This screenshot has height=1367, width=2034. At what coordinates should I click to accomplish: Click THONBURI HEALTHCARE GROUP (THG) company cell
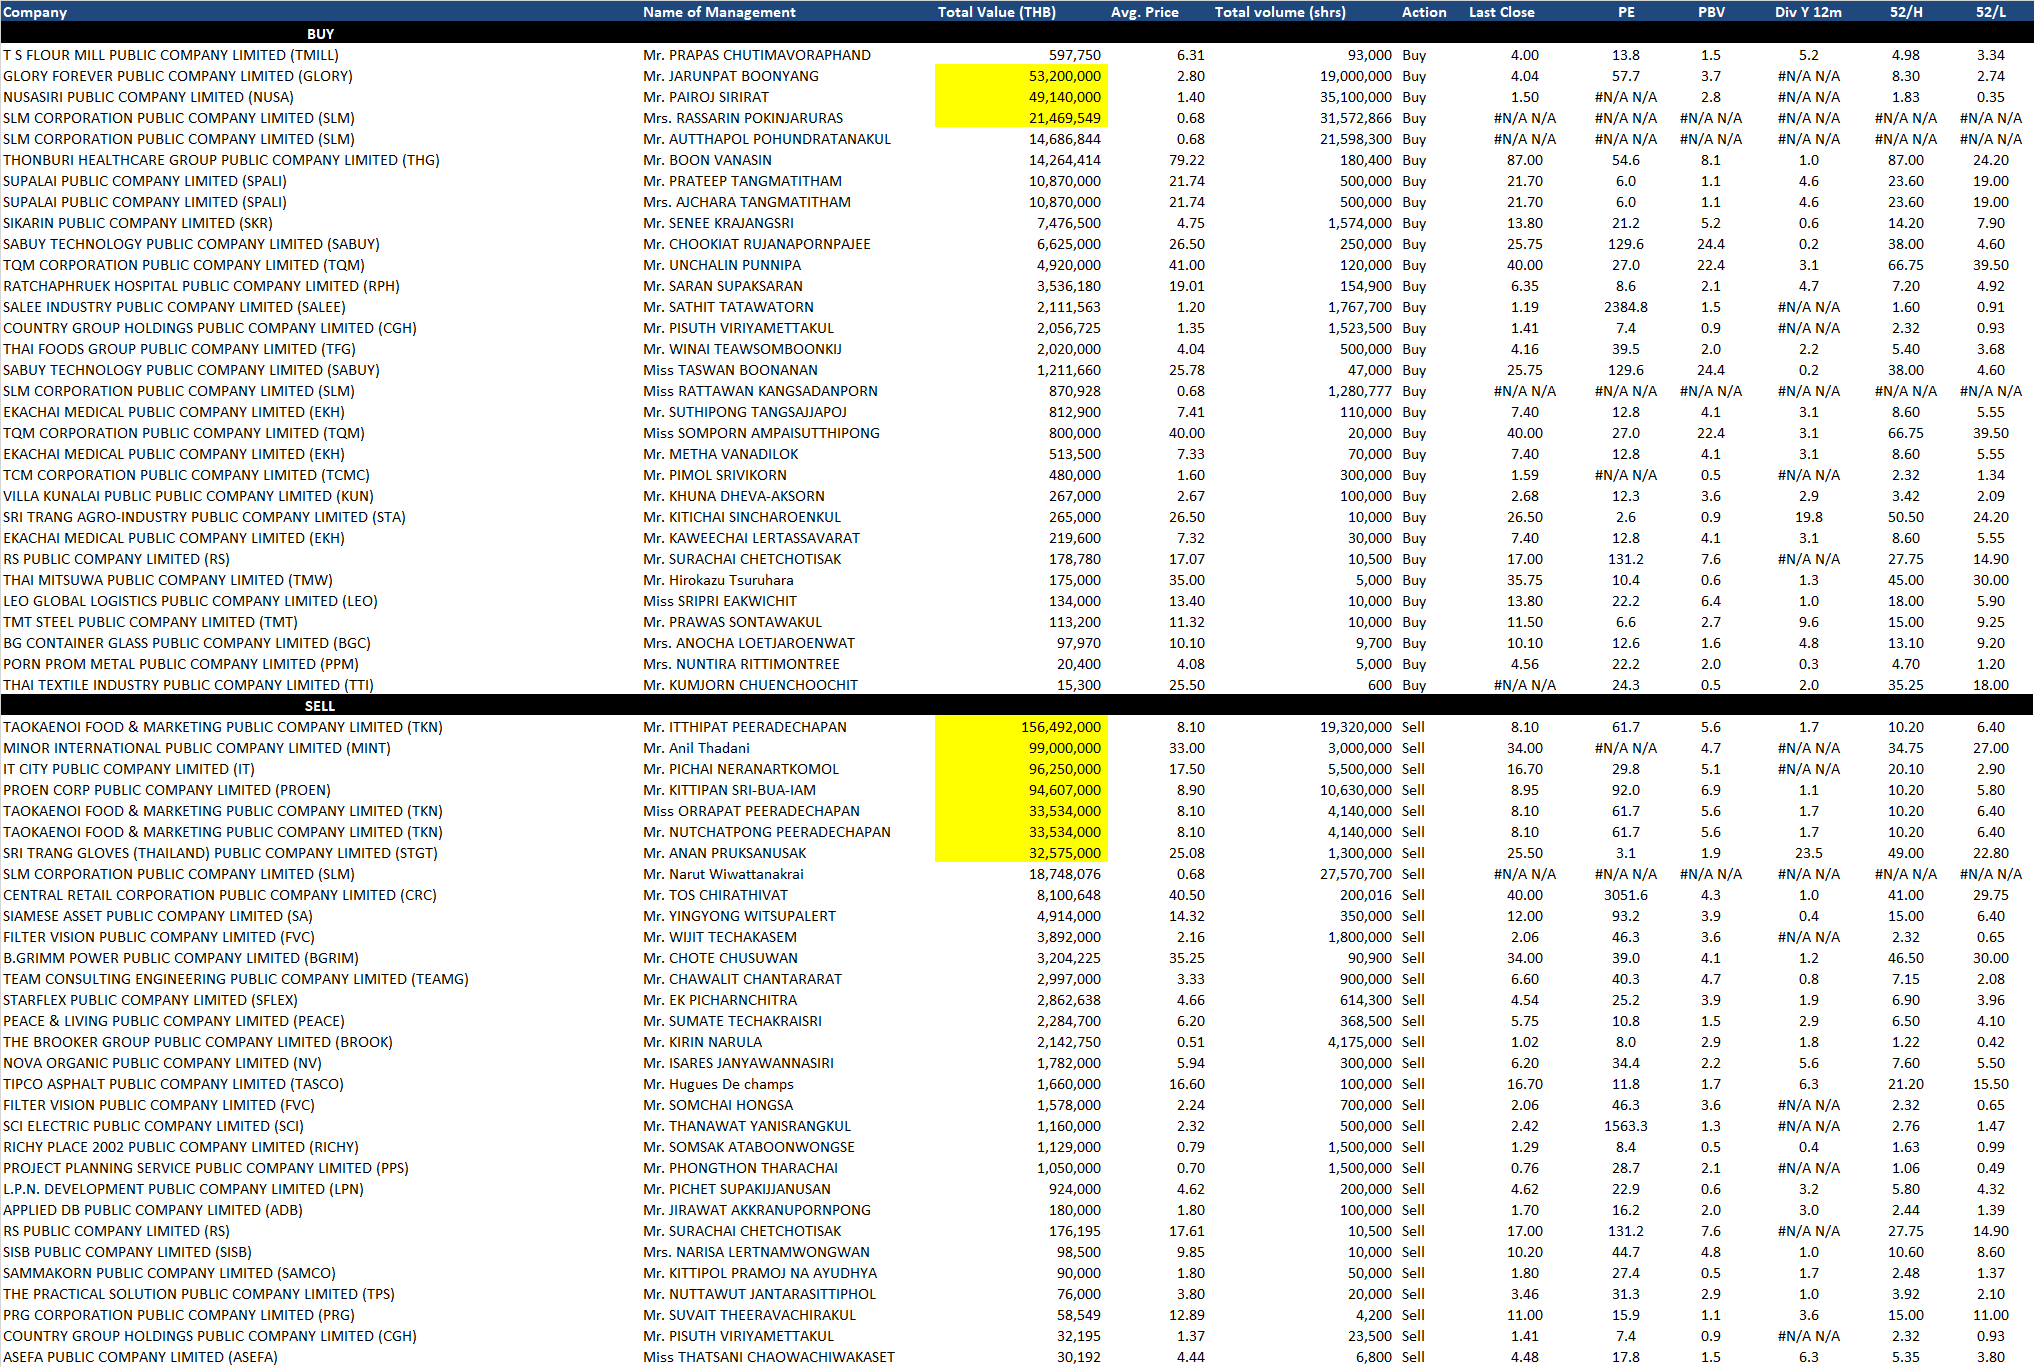(x=221, y=160)
